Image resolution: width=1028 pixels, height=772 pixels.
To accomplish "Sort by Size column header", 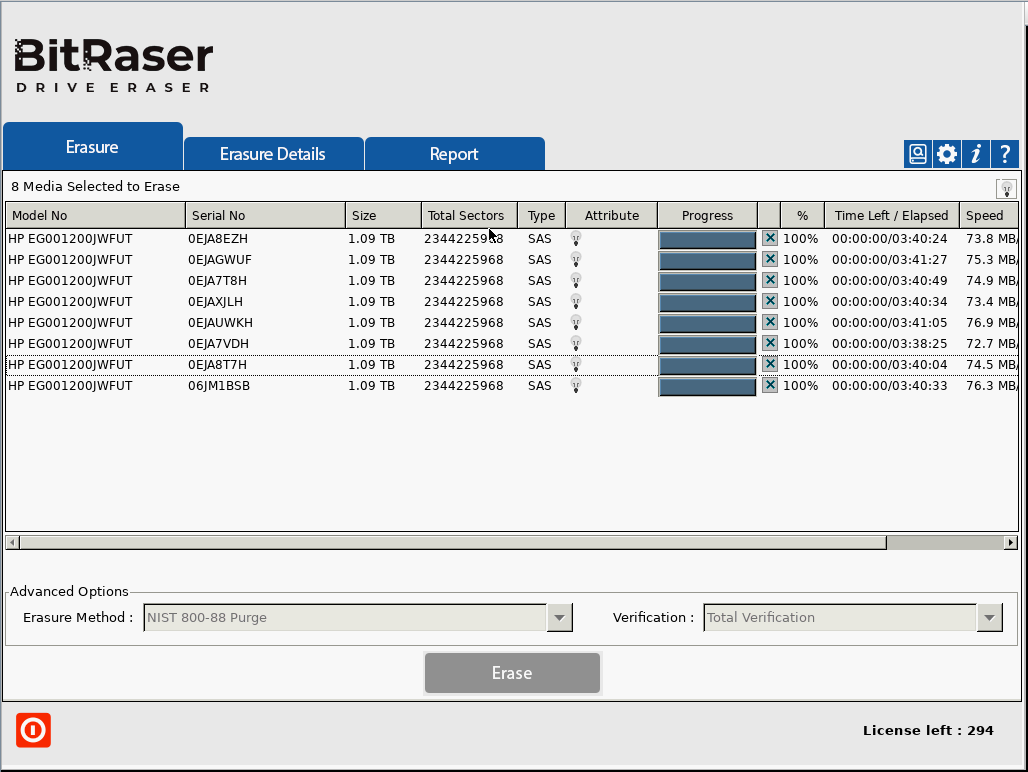I will [383, 216].
